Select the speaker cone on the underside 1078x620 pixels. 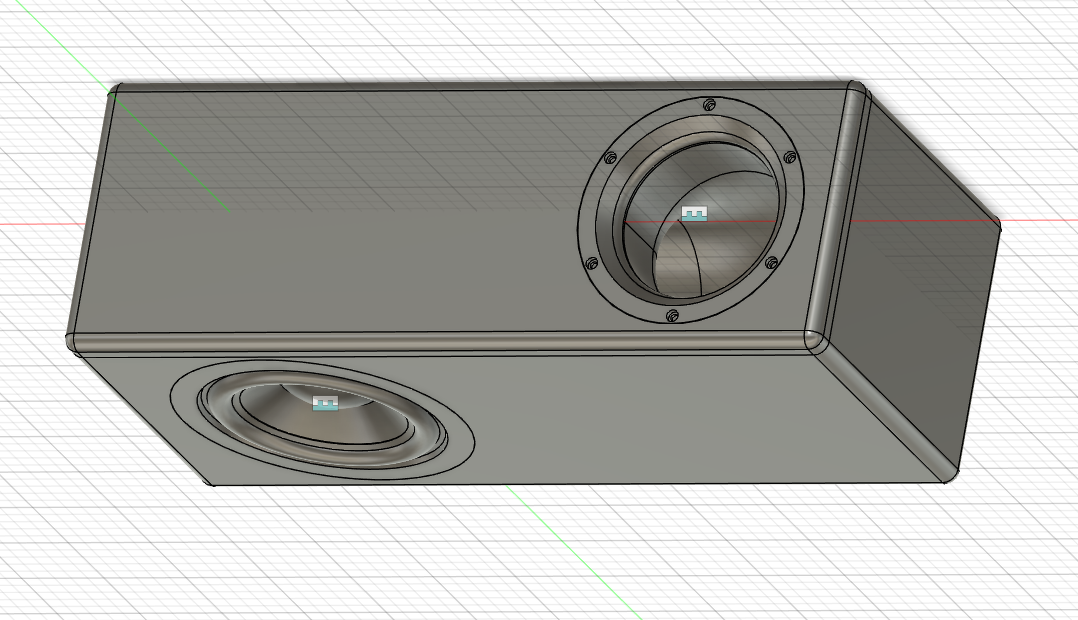[322, 422]
